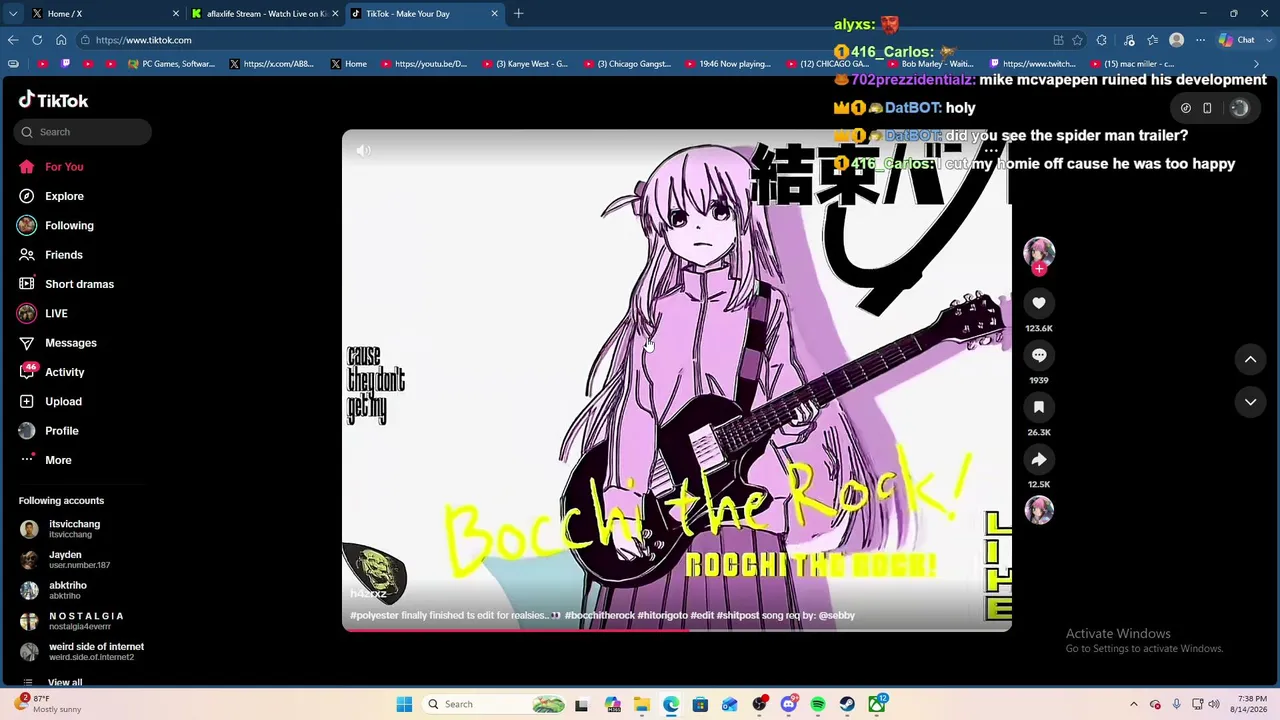Switch to the Home / X tab

[x=104, y=14]
